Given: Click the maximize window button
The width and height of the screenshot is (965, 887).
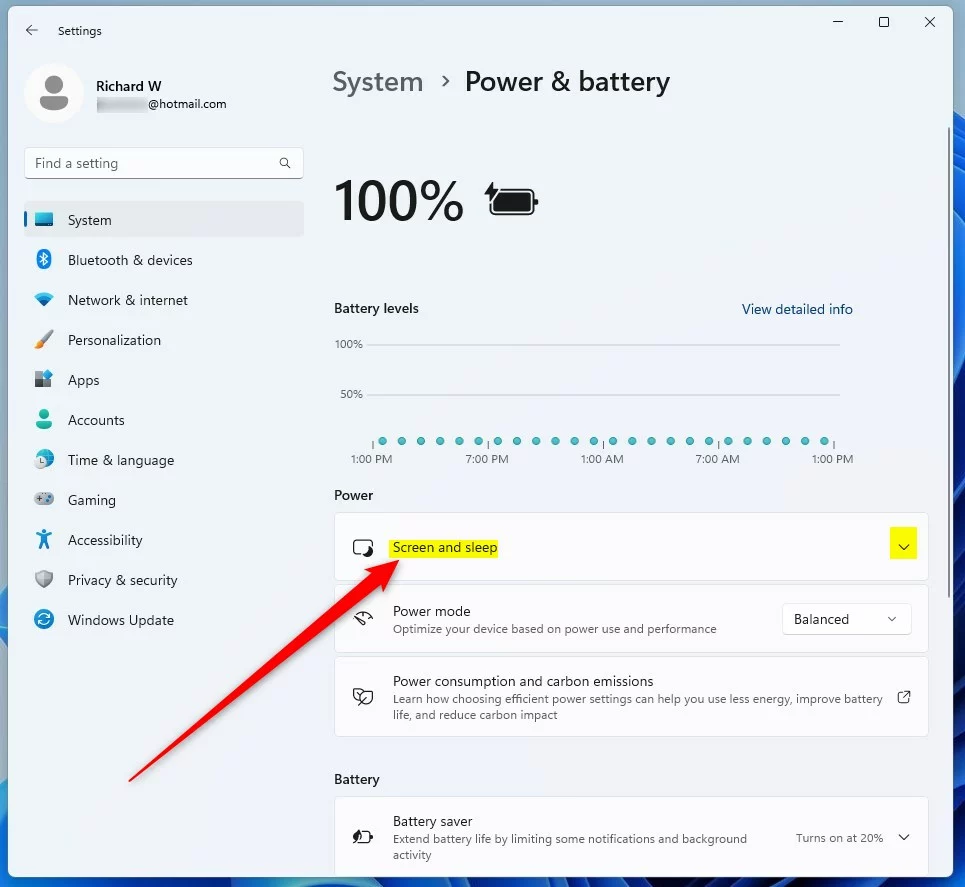Looking at the screenshot, I should (884, 22).
